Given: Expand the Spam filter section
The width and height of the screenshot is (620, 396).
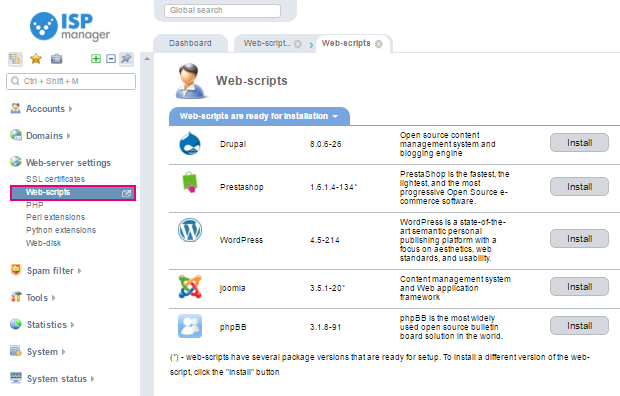Looking at the screenshot, I should click(54, 271).
